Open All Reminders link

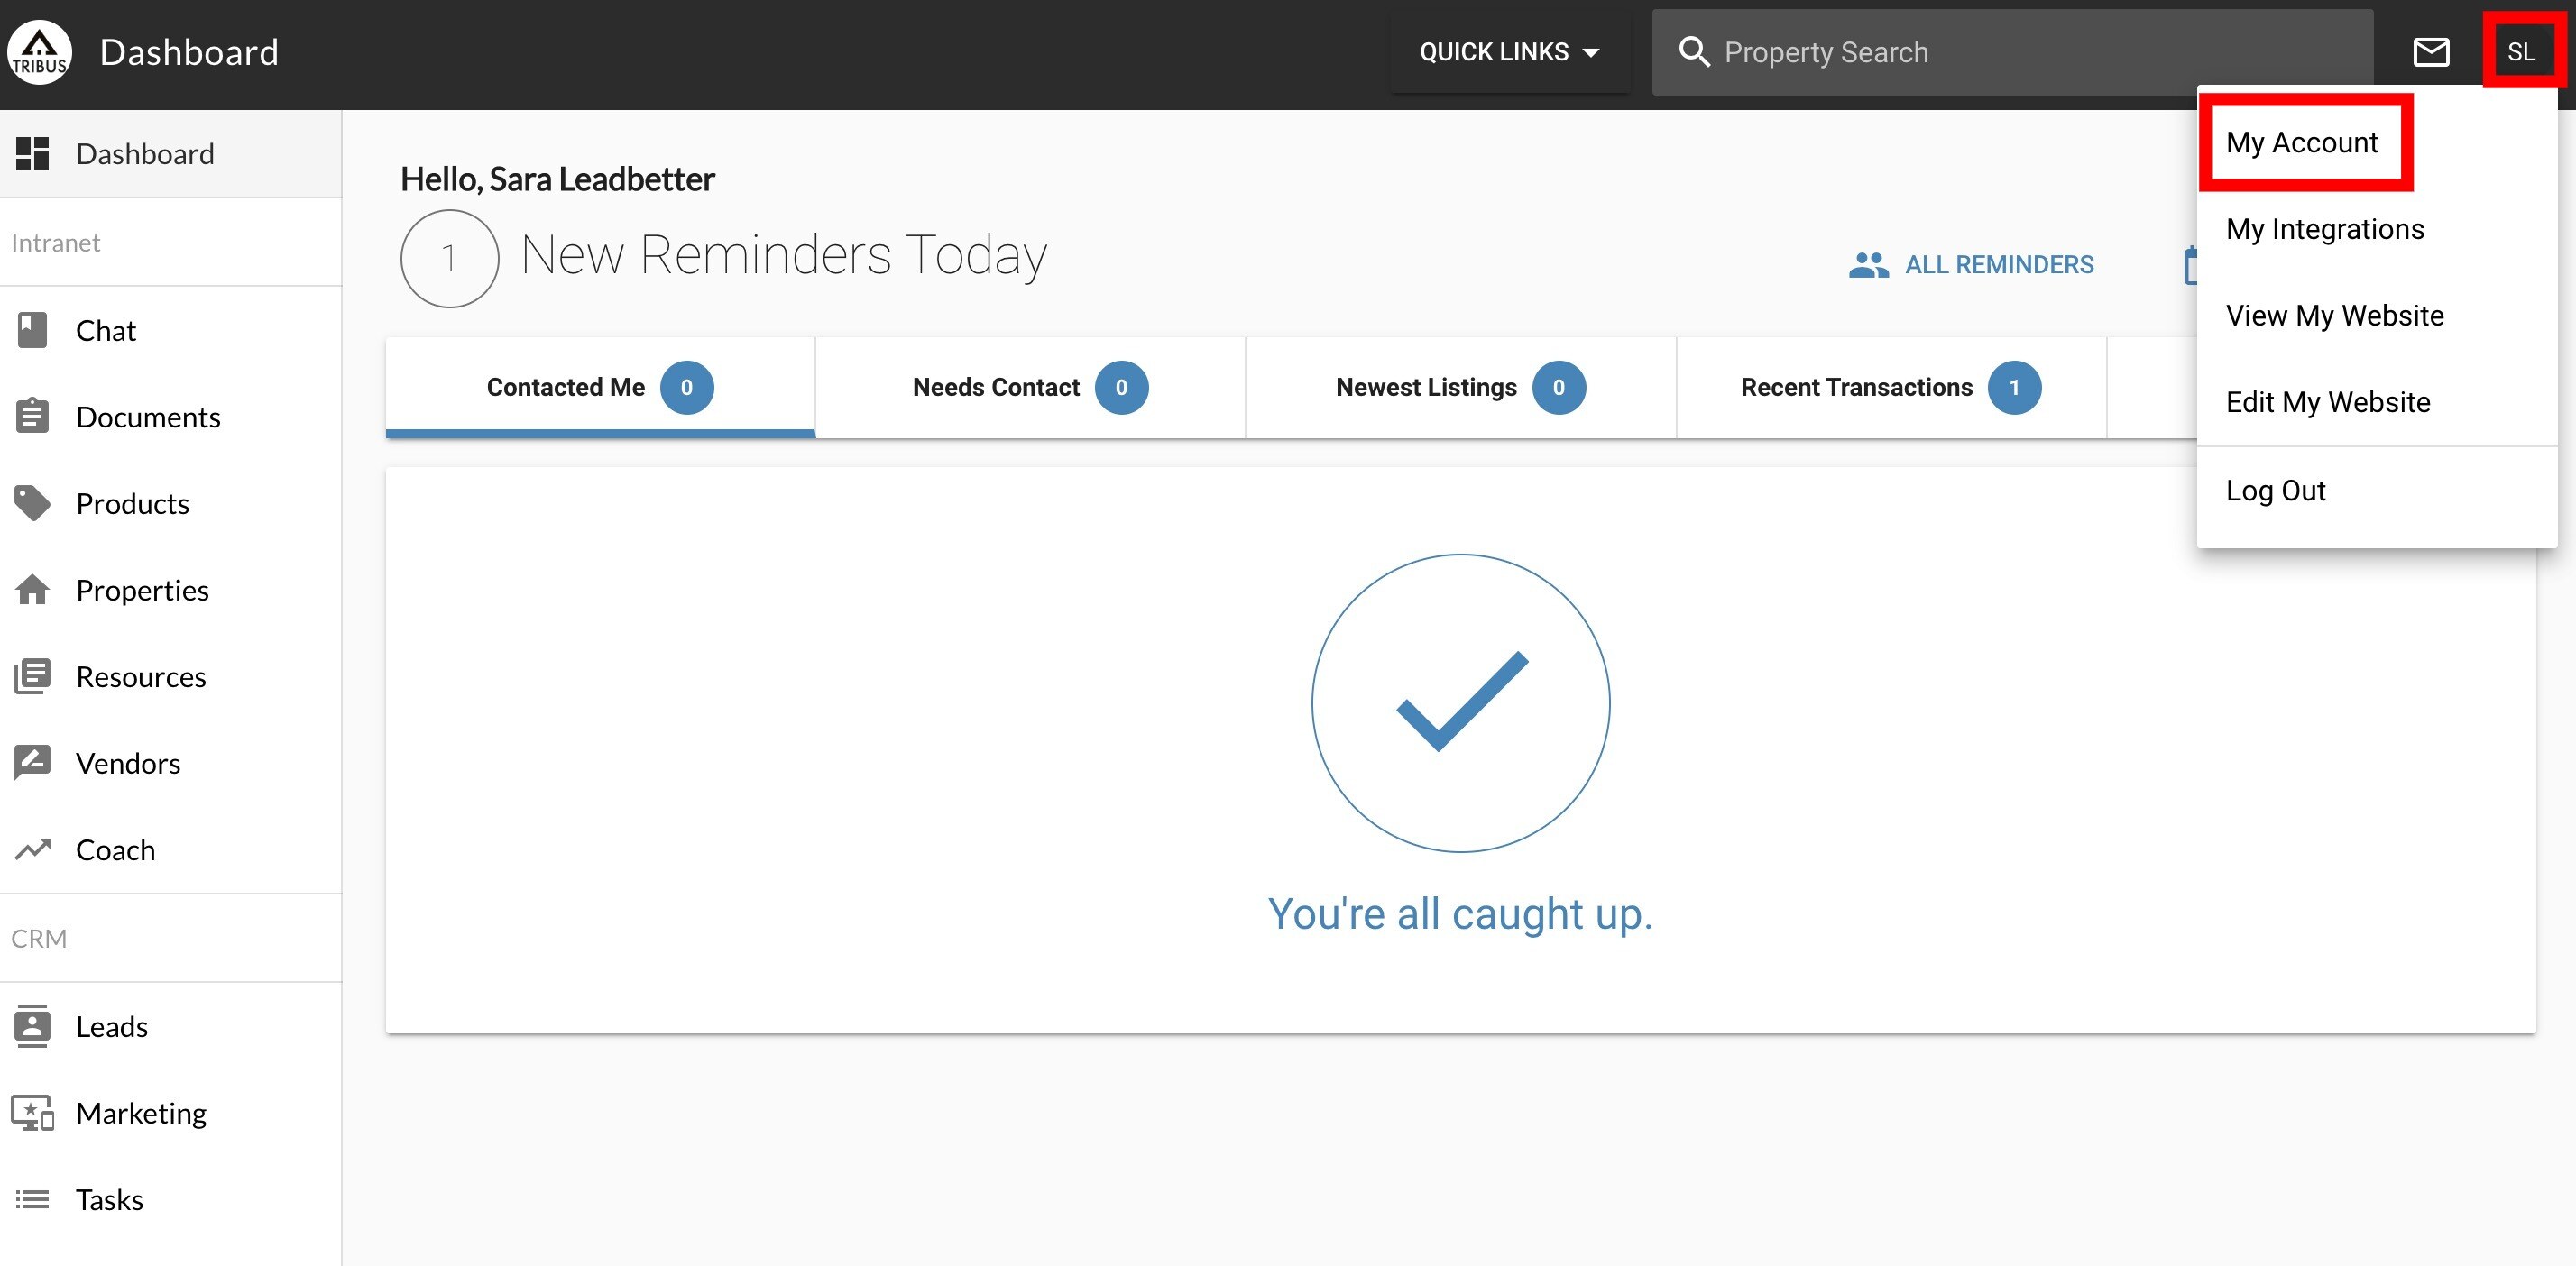pos(1970,264)
